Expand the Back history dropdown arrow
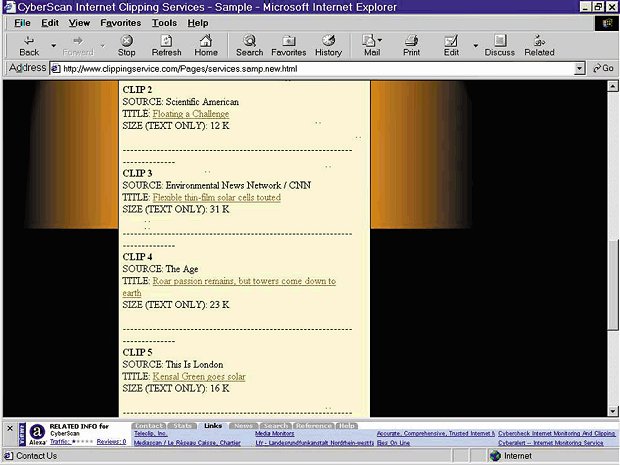Viewport: 620px width, 465px height. (53, 46)
